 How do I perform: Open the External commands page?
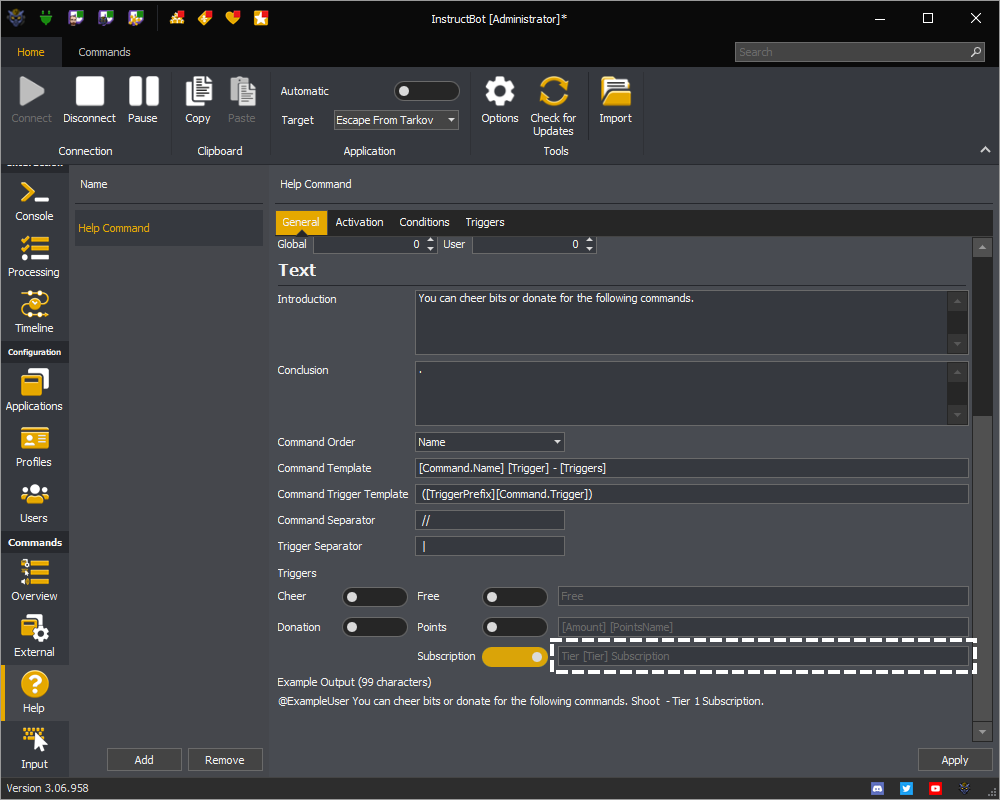click(34, 636)
